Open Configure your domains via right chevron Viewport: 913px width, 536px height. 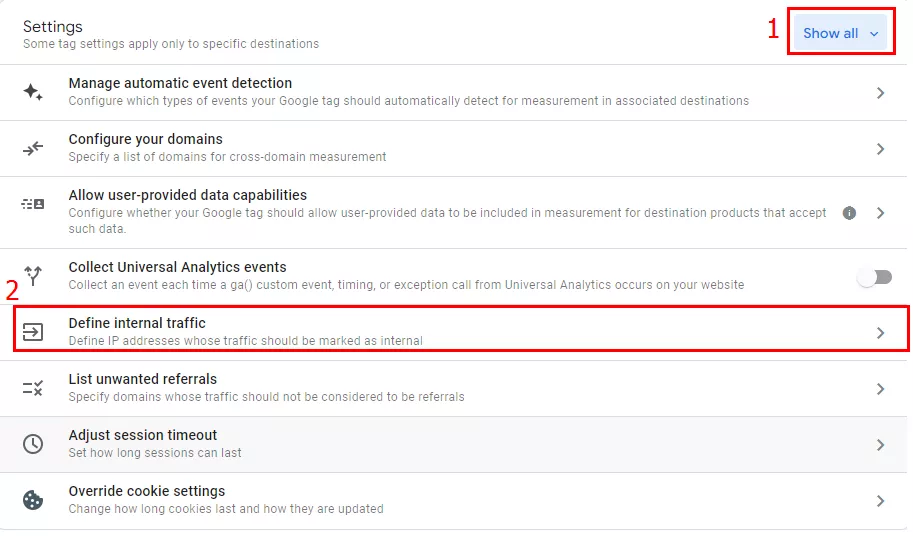point(880,149)
